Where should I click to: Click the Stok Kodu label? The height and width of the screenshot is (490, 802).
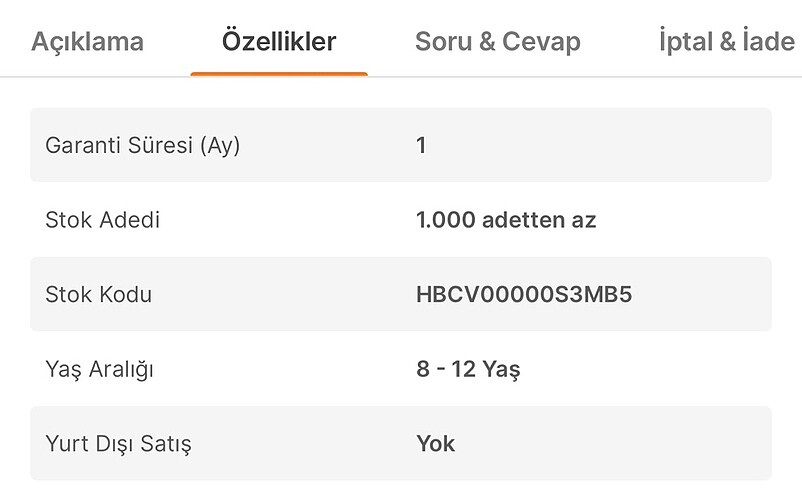[99, 295]
